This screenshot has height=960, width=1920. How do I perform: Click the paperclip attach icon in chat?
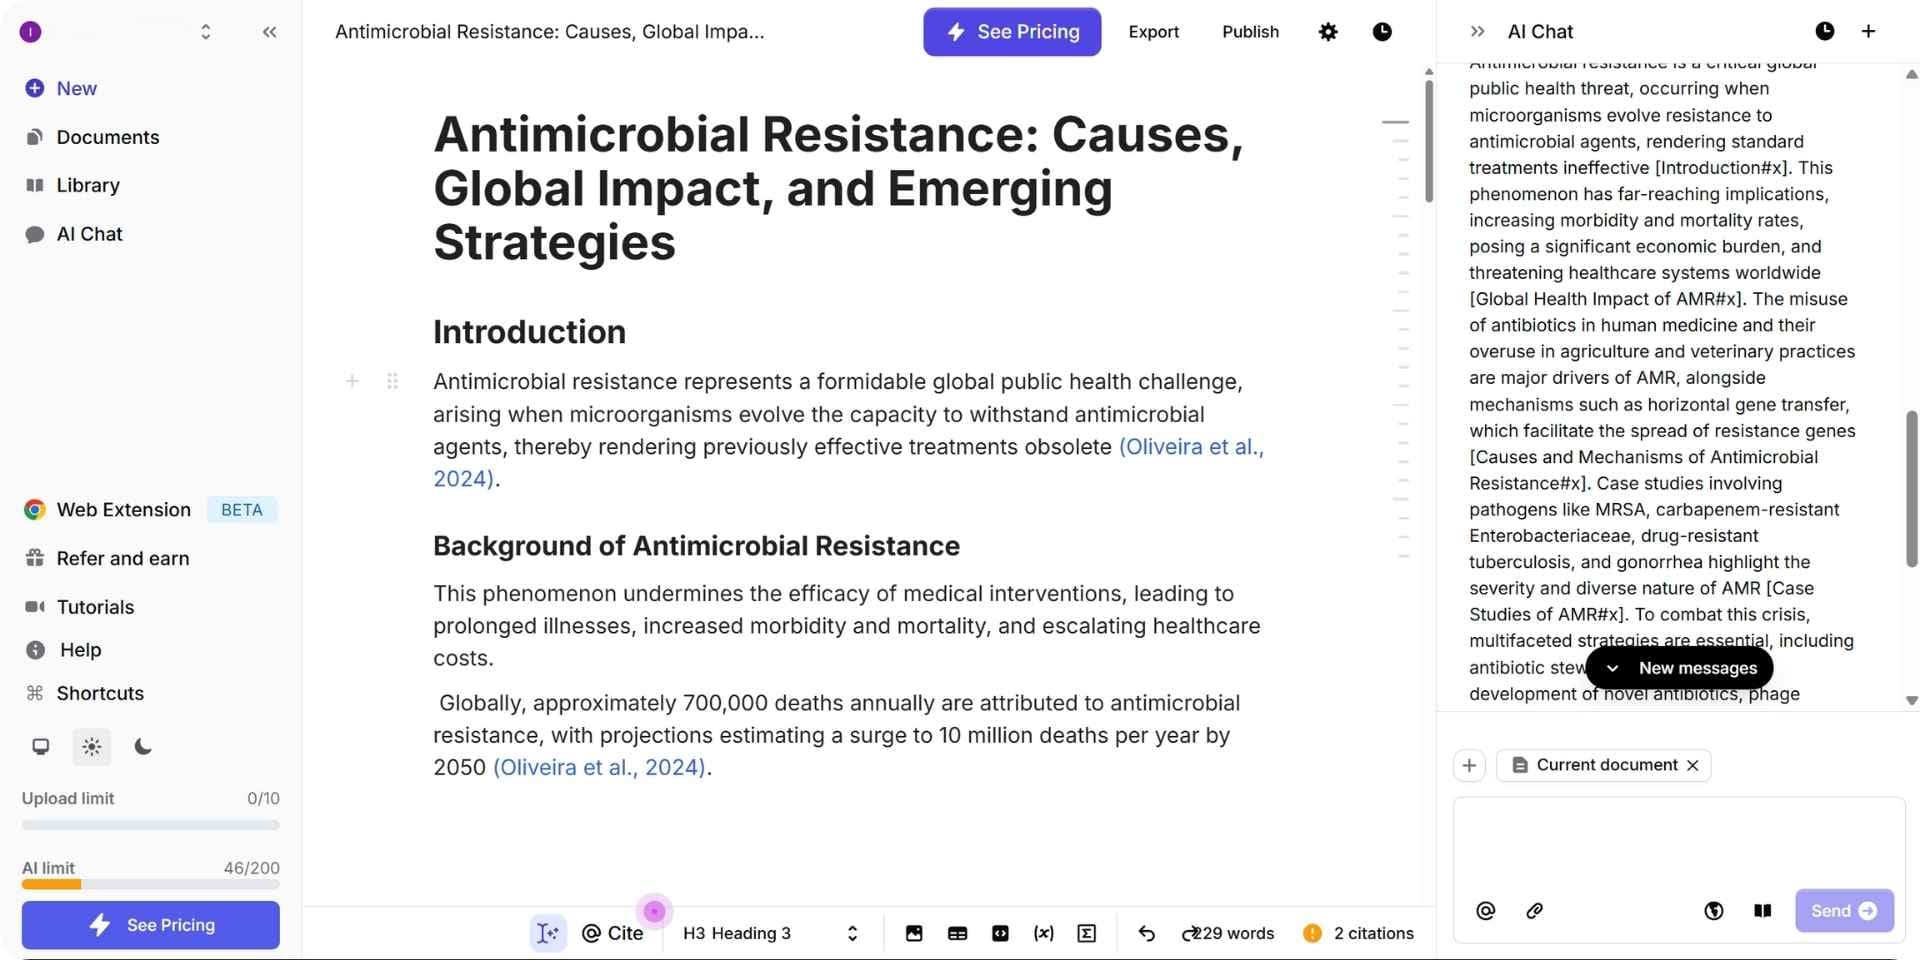pos(1534,911)
